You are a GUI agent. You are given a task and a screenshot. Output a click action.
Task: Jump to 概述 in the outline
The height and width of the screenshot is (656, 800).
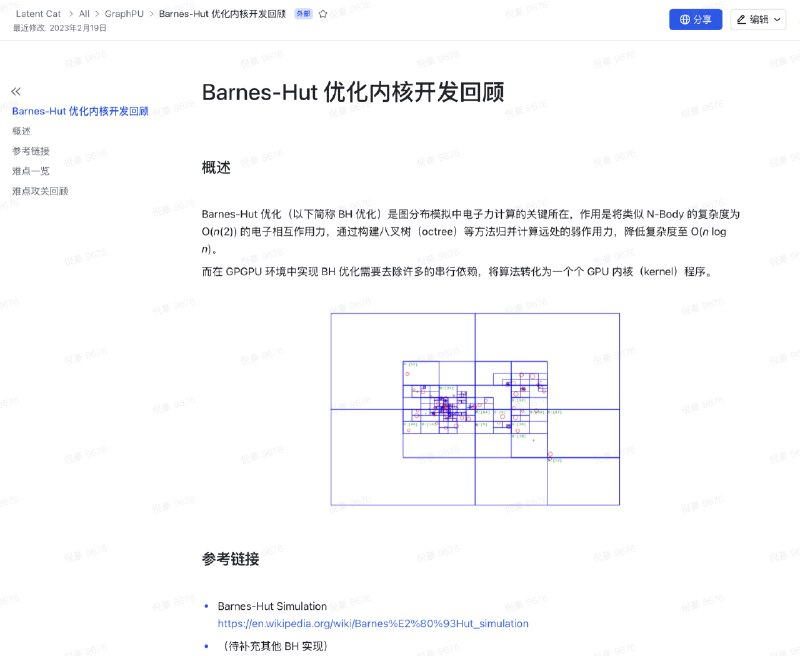tap(21, 131)
